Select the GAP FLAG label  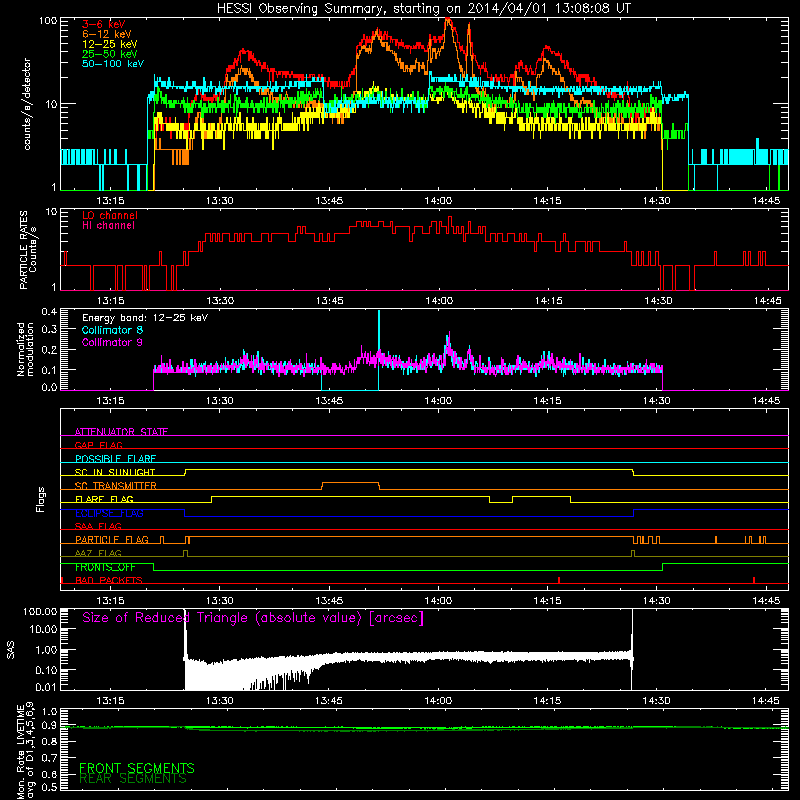click(x=98, y=445)
